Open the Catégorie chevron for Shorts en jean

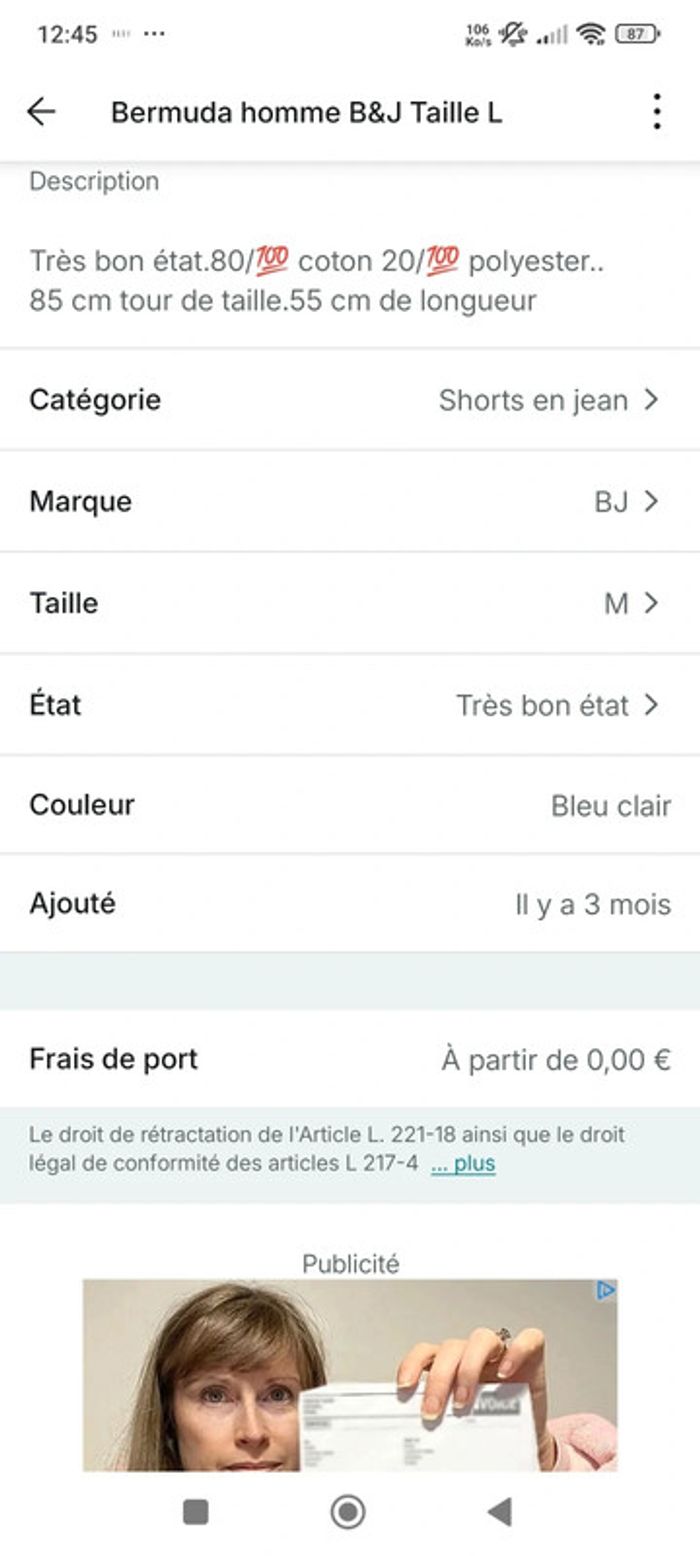[x=652, y=400]
